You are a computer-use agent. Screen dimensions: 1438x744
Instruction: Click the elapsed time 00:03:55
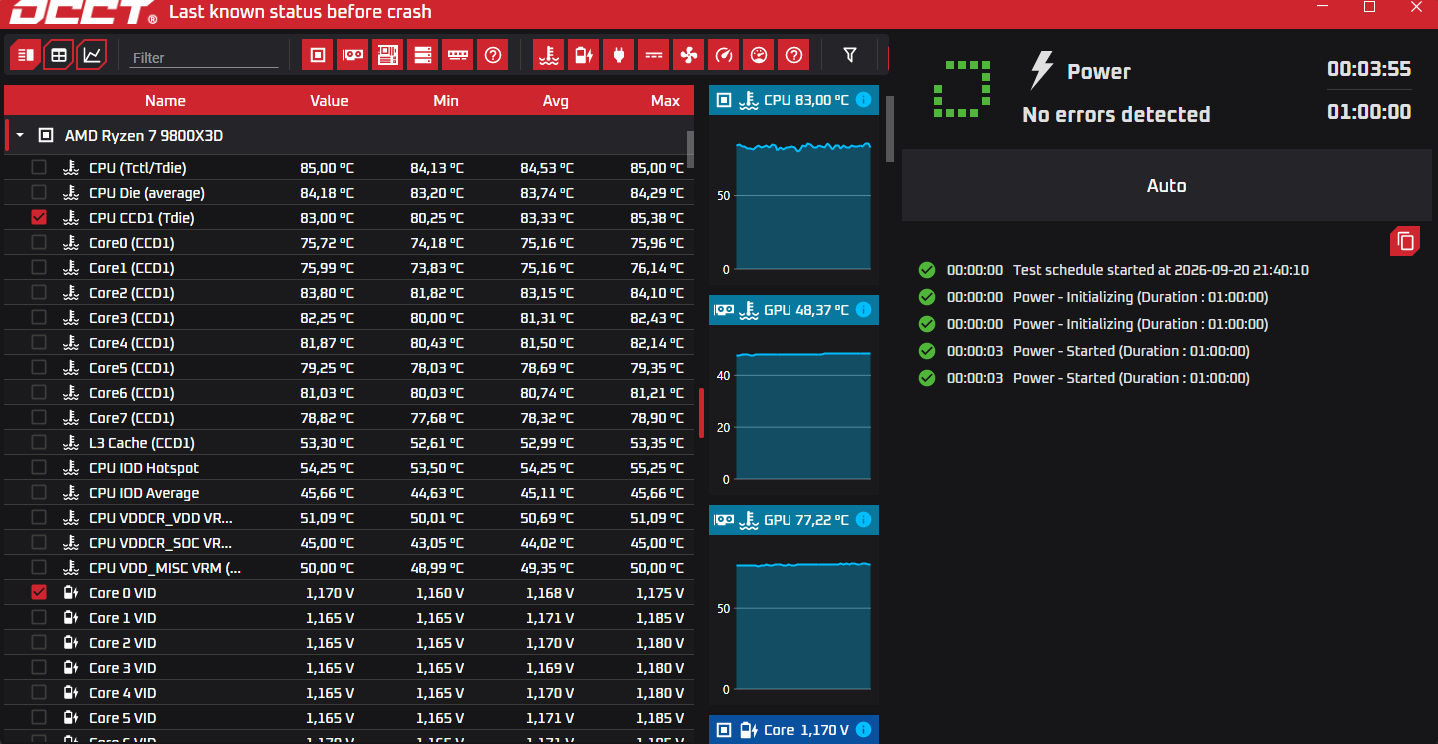(1369, 69)
